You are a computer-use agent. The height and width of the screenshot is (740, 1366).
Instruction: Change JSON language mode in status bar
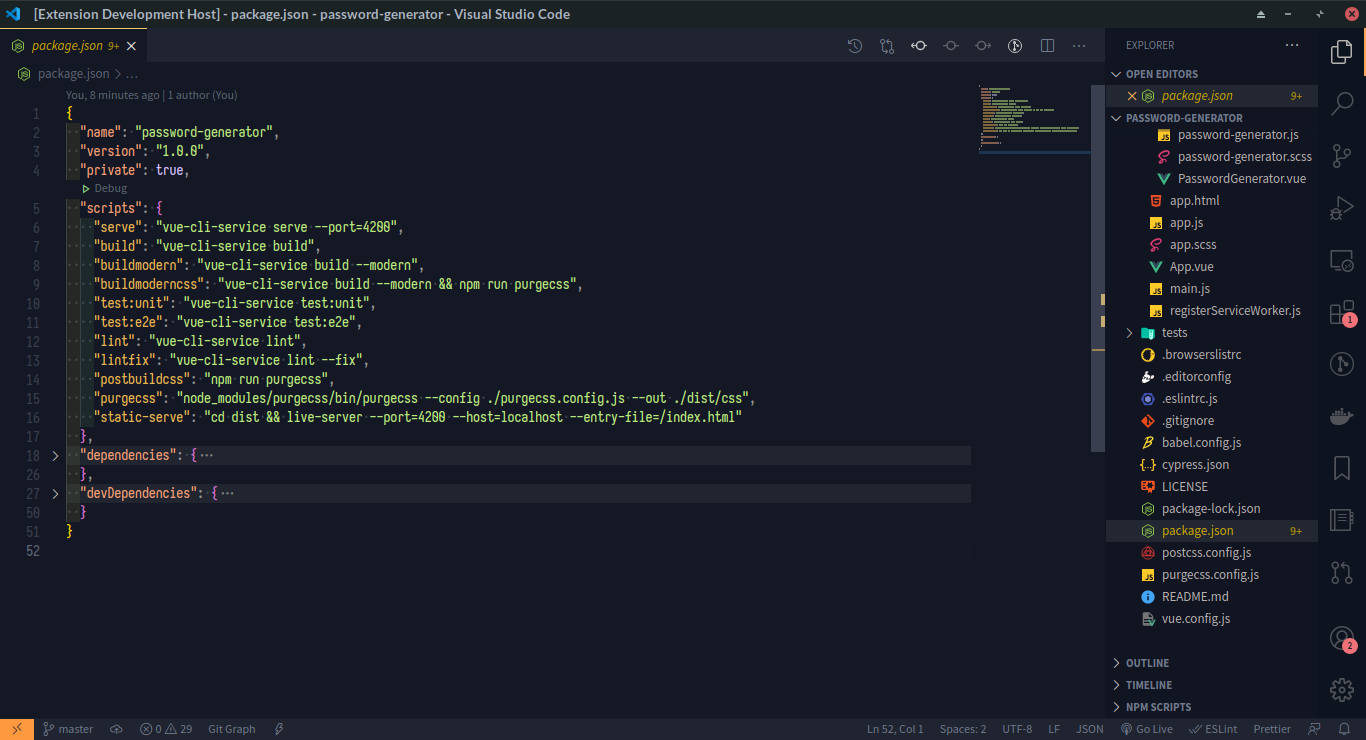pos(1090,729)
